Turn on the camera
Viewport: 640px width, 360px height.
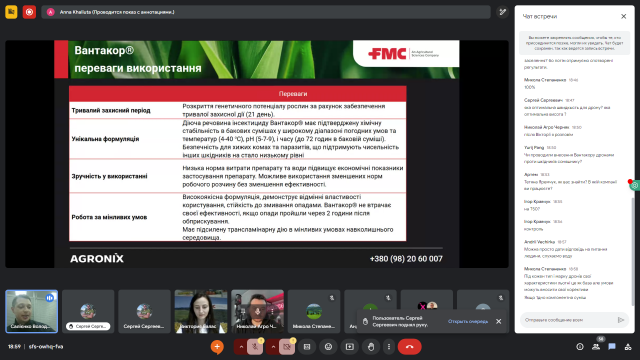[287, 347]
